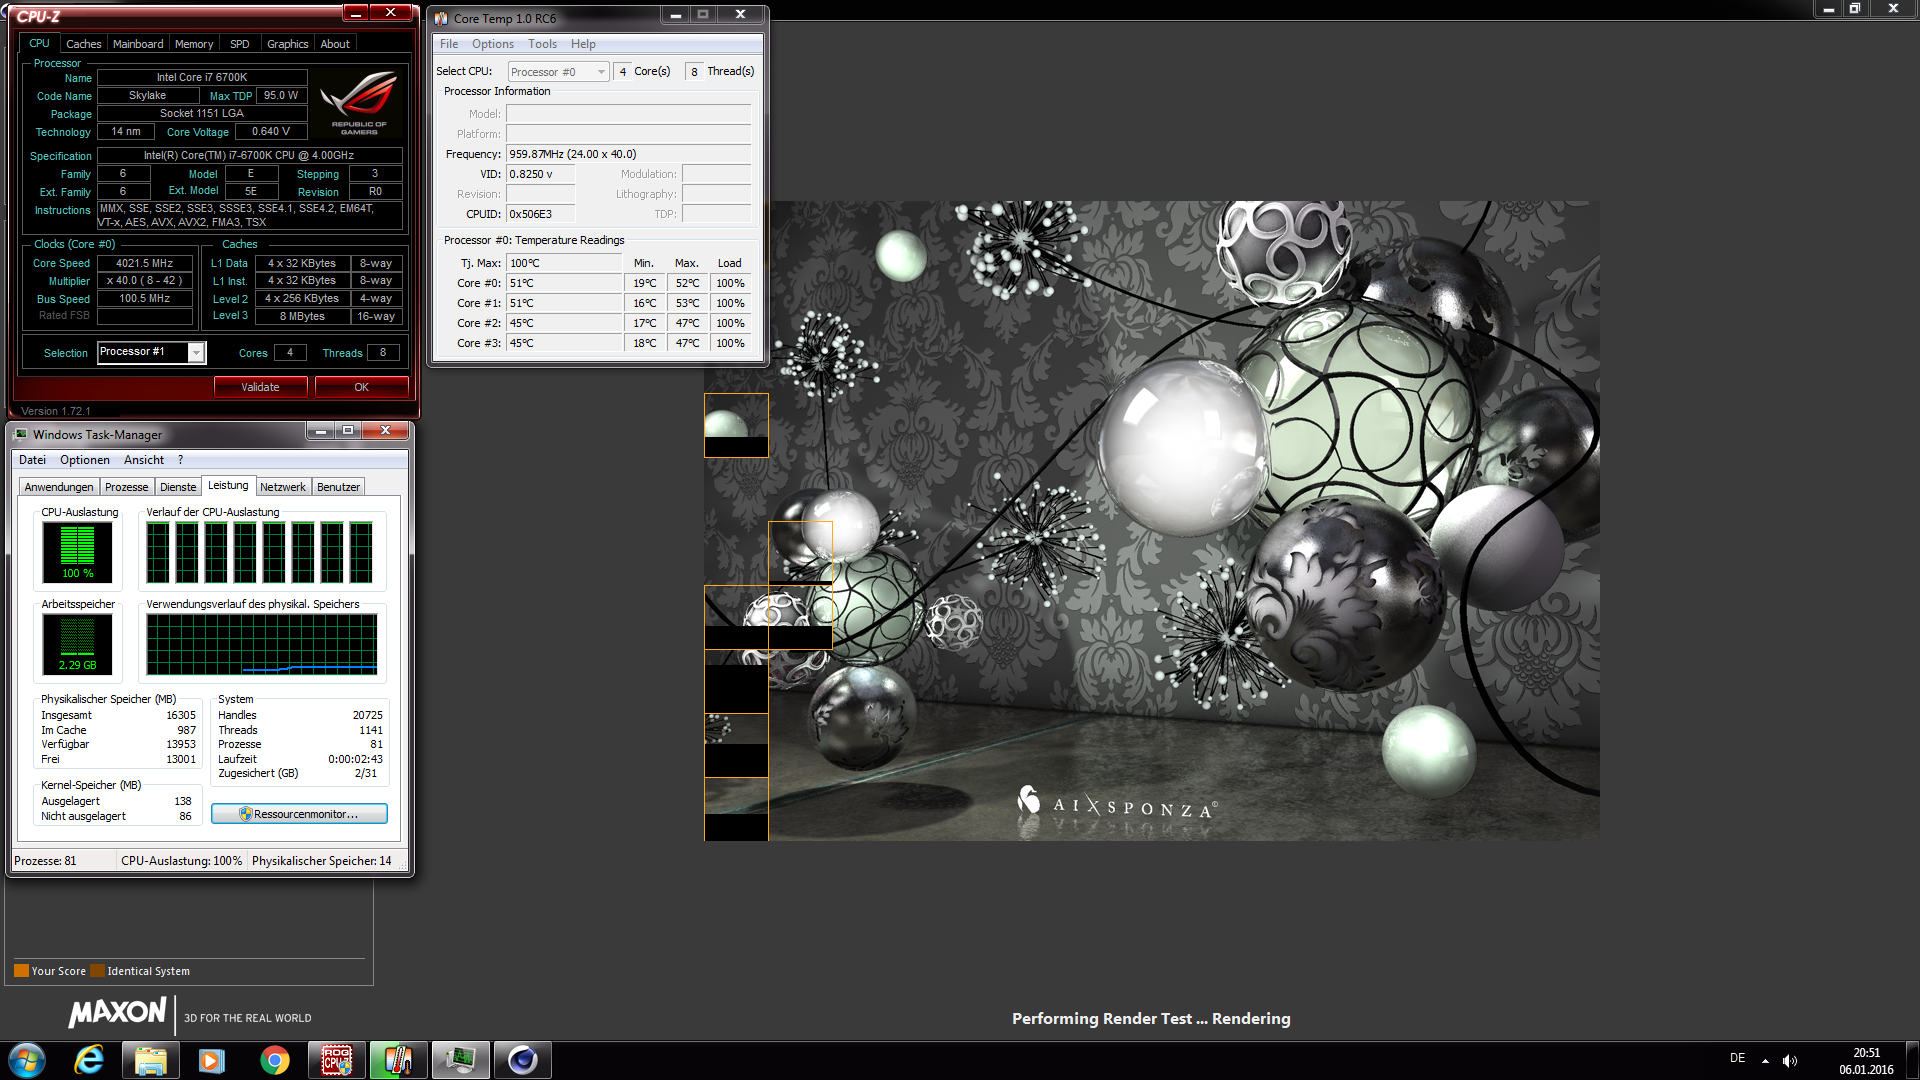
Task: Switch to Prozesse tab in Task Manager
Action: click(126, 487)
